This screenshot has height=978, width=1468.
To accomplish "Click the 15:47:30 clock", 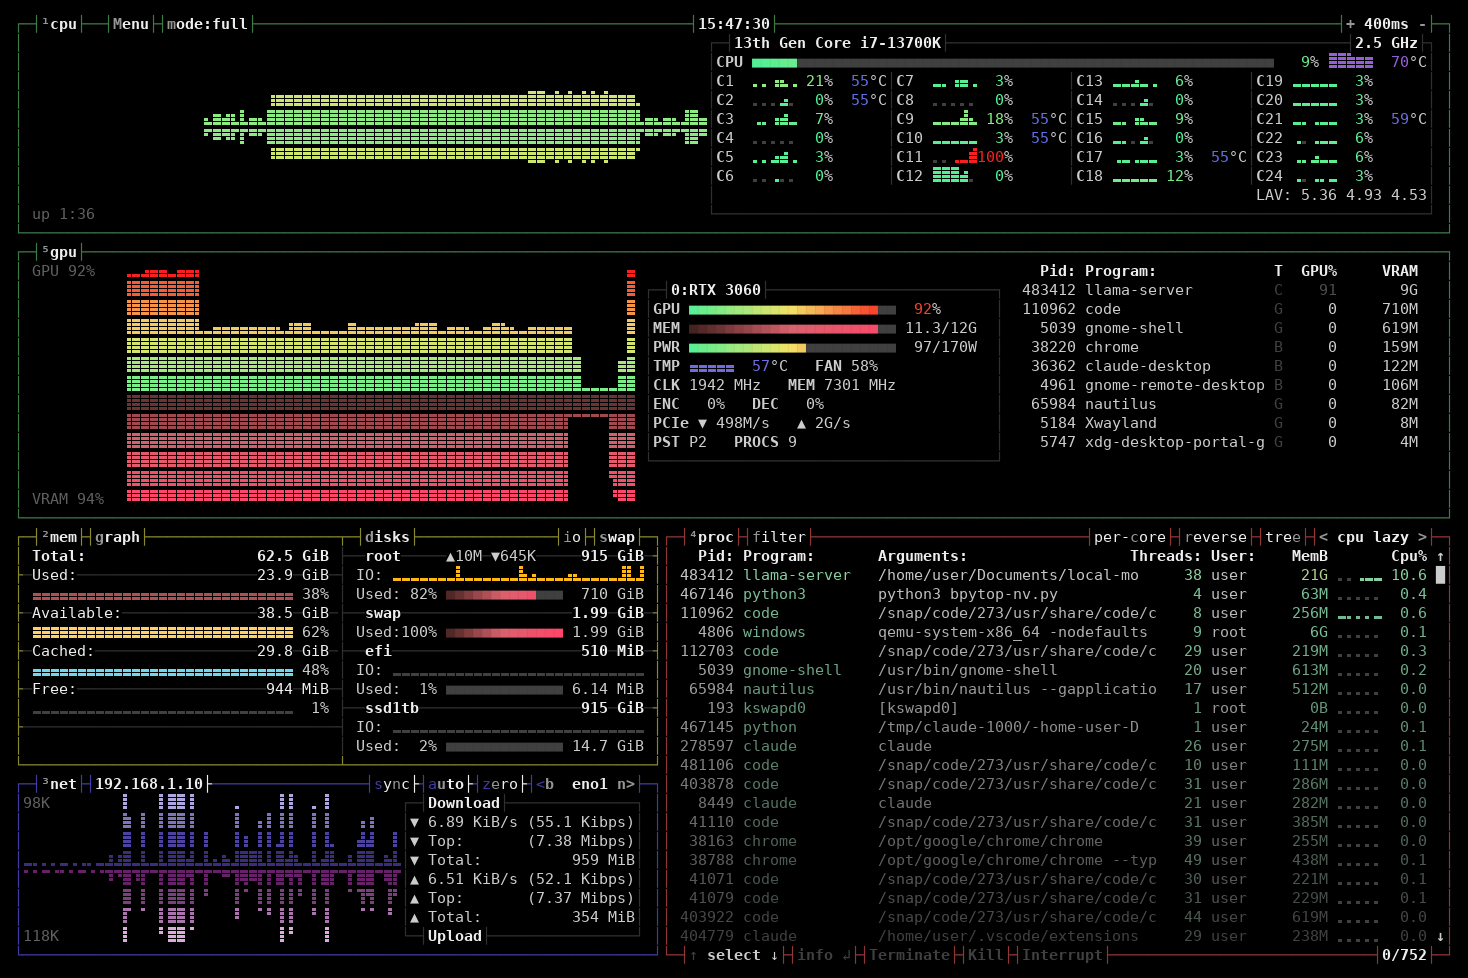I will pyautogui.click(x=734, y=24).
